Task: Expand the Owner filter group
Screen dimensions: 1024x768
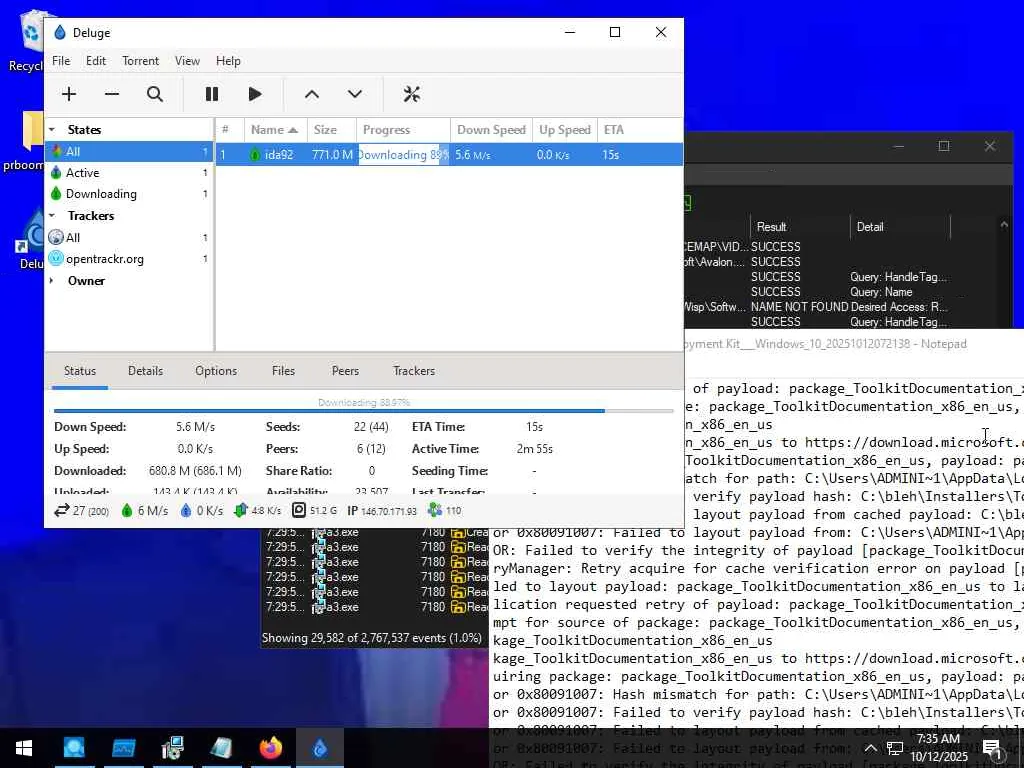Action: (52, 281)
